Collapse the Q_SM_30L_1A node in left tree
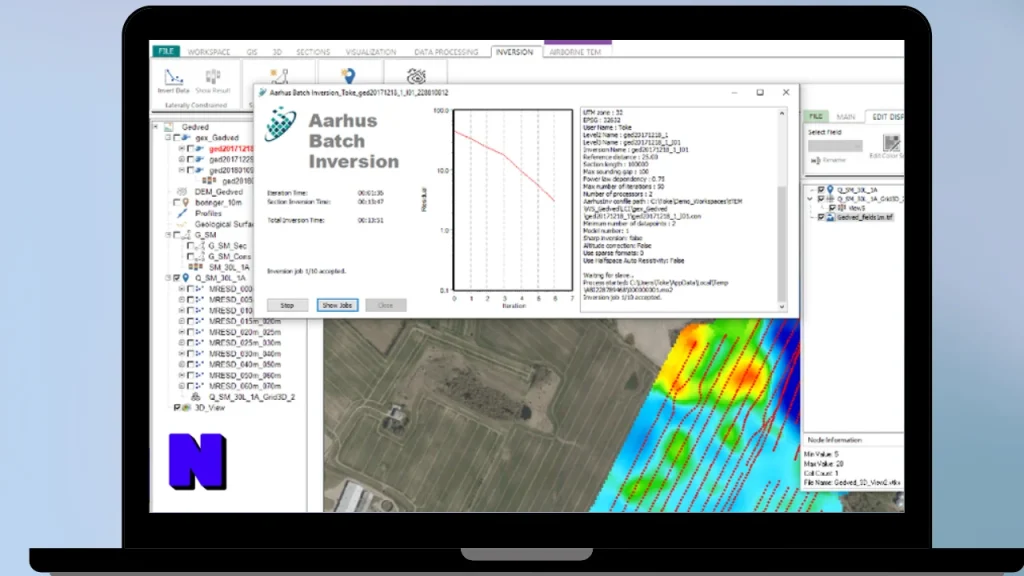The image size is (1024, 576). click(x=168, y=278)
